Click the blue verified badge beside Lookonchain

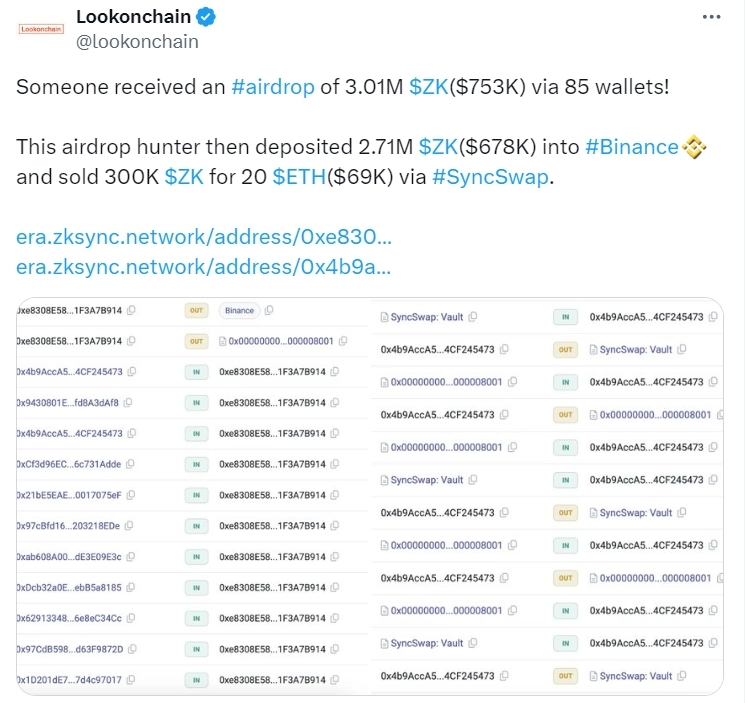(x=207, y=17)
